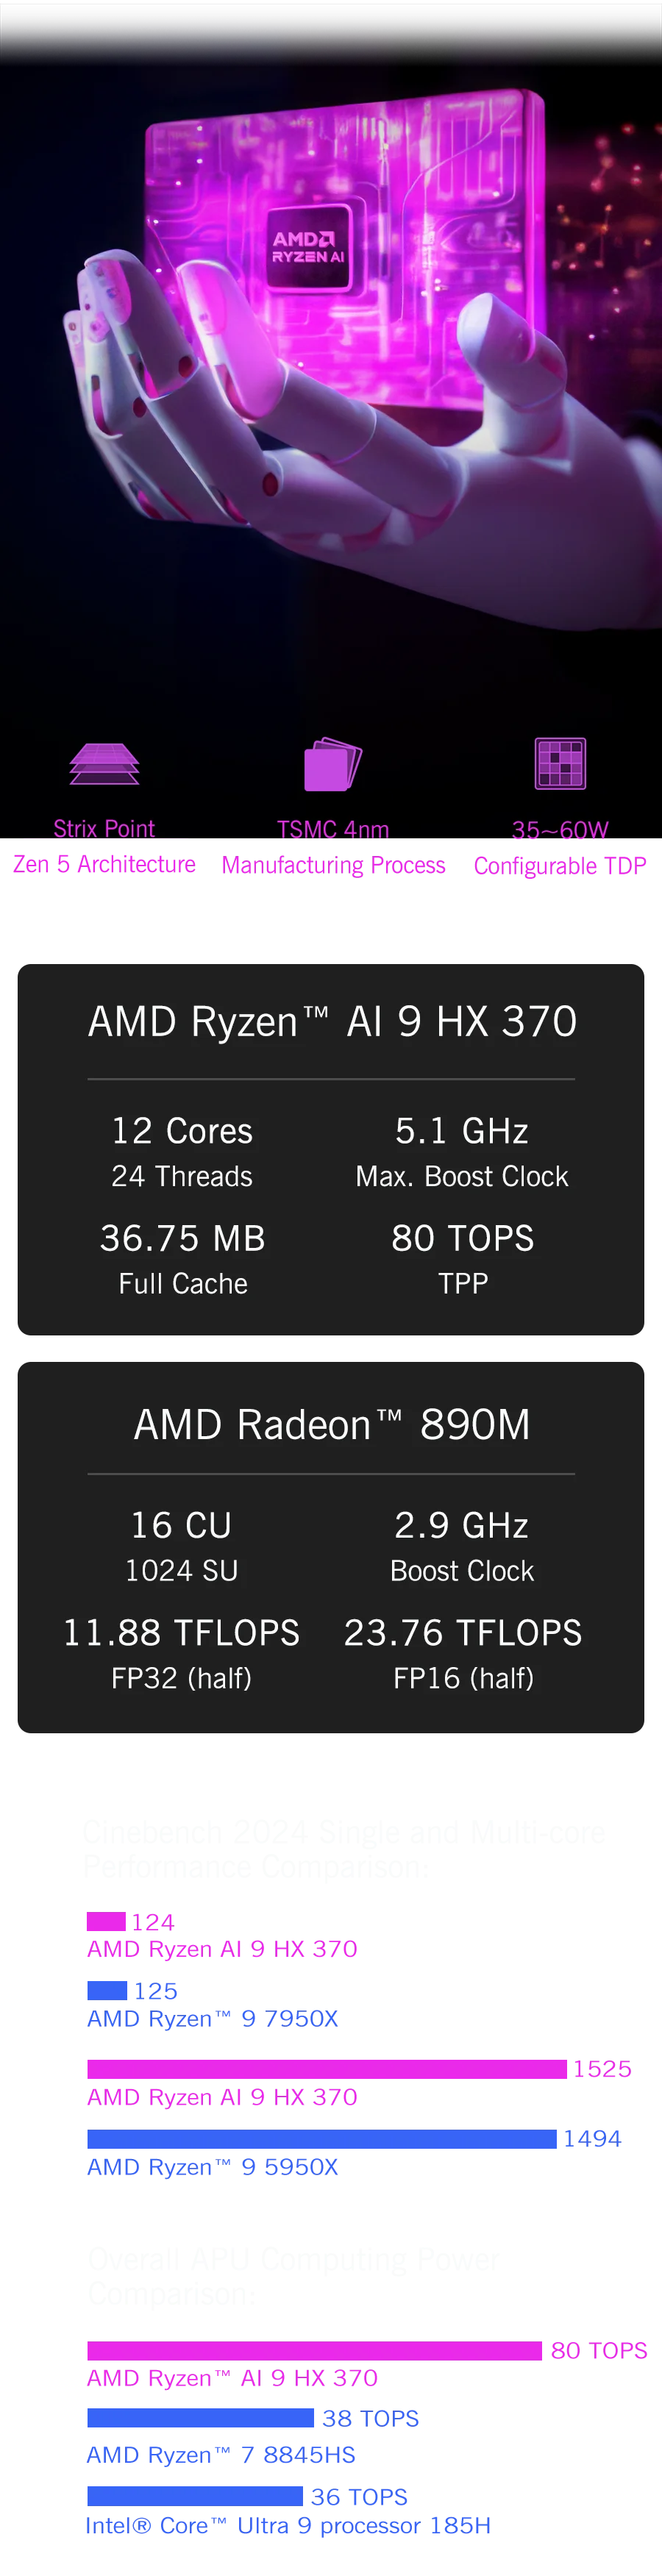Click the blue 39 TOPS Ryzen 7 bar

[200, 2418]
